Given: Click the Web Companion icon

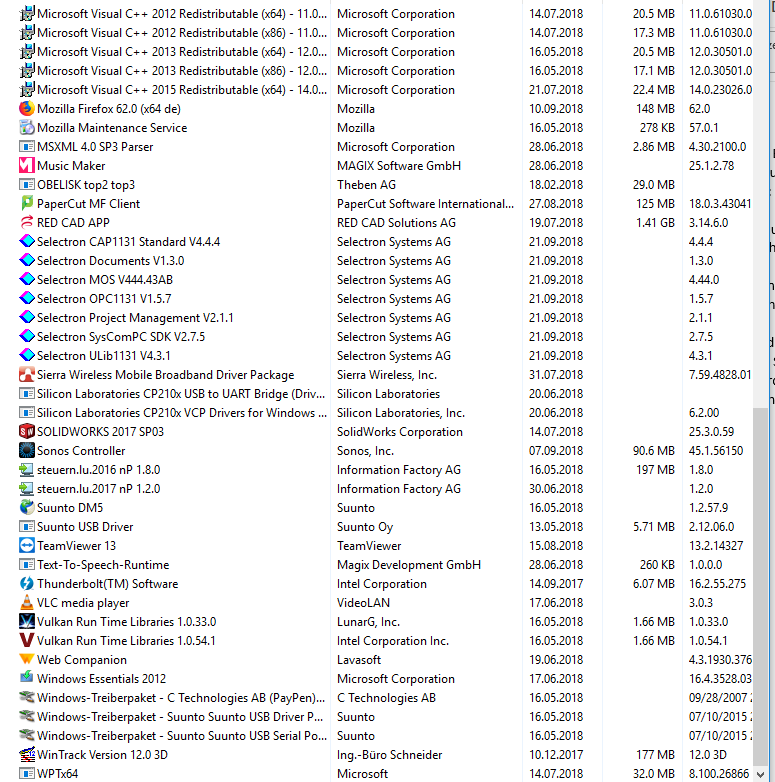Looking at the screenshot, I should pos(26,659).
